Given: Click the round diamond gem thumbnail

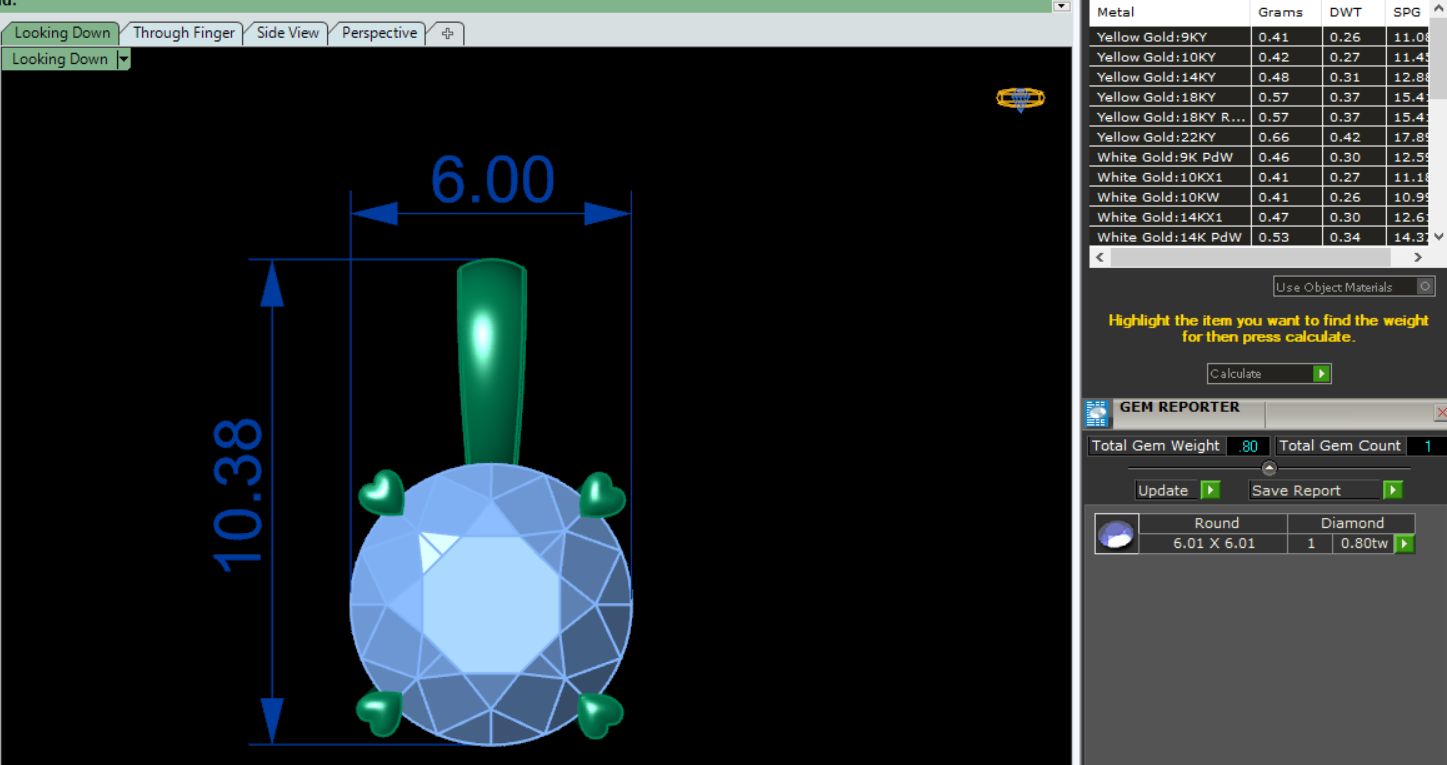Looking at the screenshot, I should (1116, 534).
